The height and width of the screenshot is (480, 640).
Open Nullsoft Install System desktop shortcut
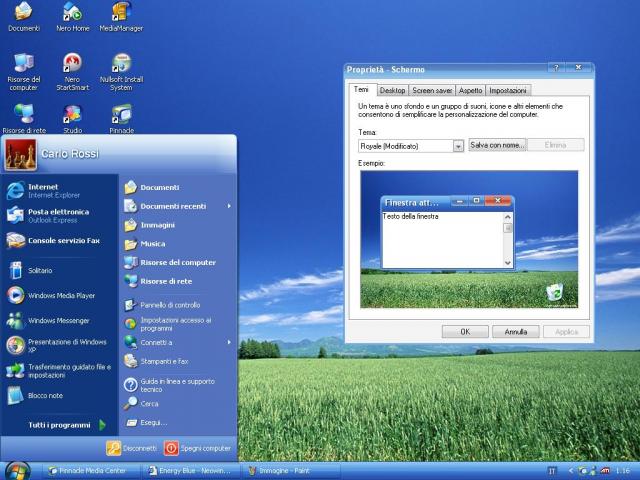pyautogui.click(x=121, y=72)
